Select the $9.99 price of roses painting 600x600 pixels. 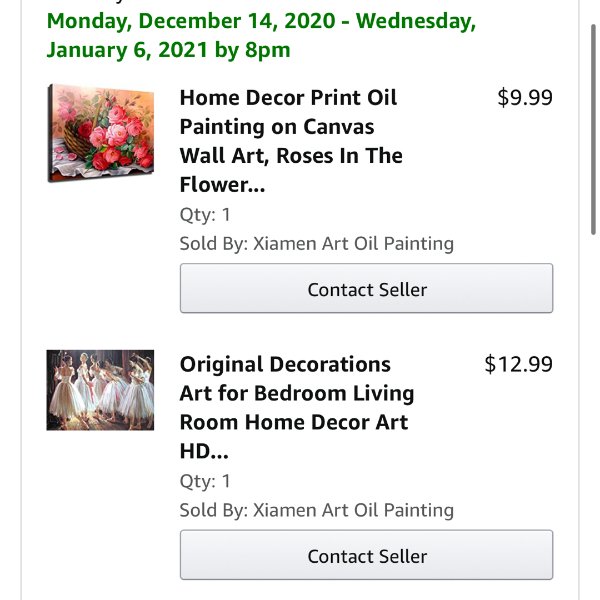point(525,97)
